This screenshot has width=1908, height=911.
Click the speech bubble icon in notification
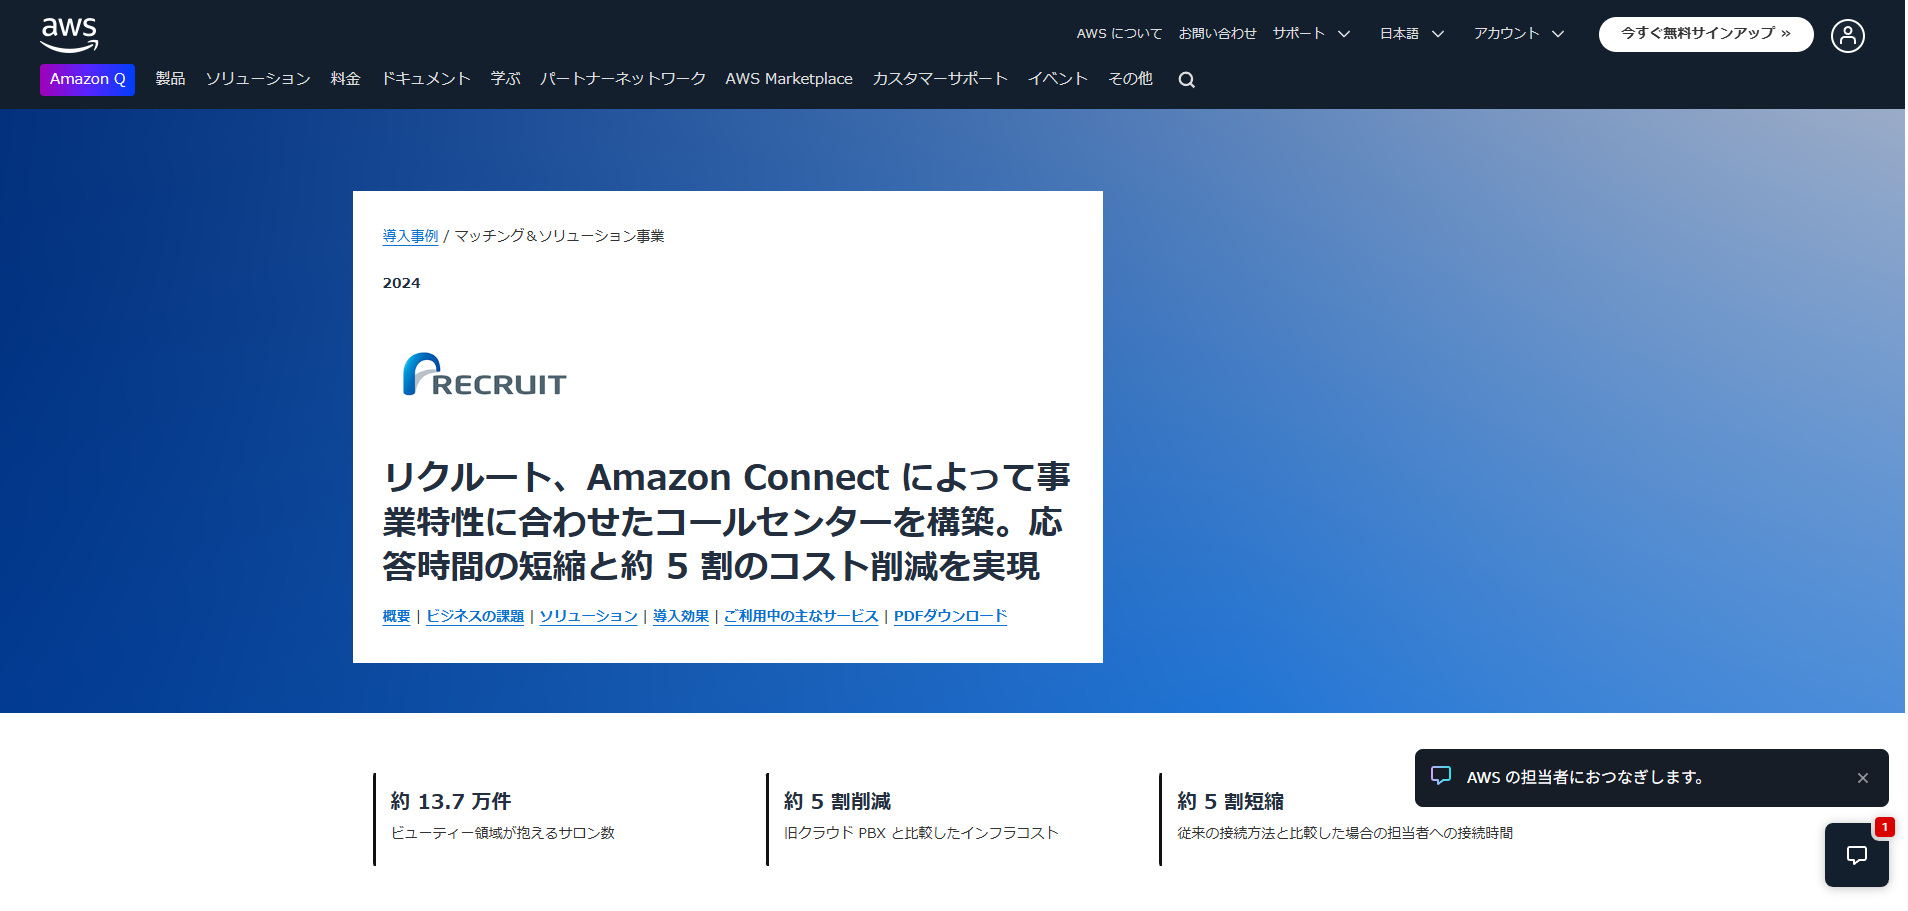tap(1441, 776)
